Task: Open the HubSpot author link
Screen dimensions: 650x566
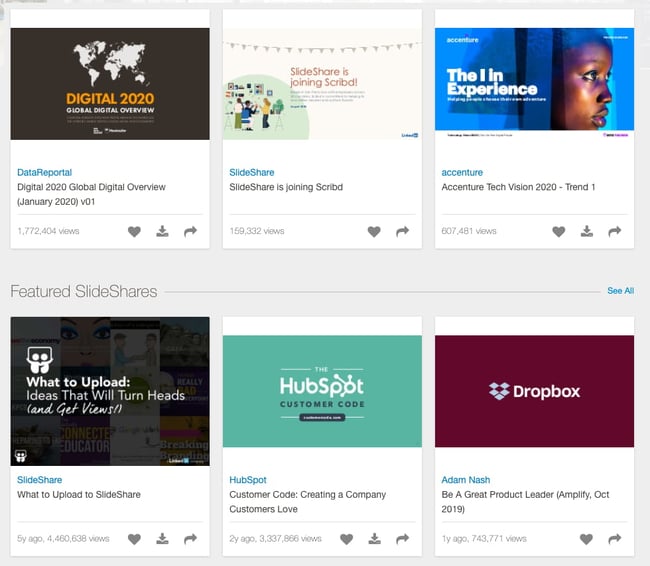Action: tap(248, 480)
